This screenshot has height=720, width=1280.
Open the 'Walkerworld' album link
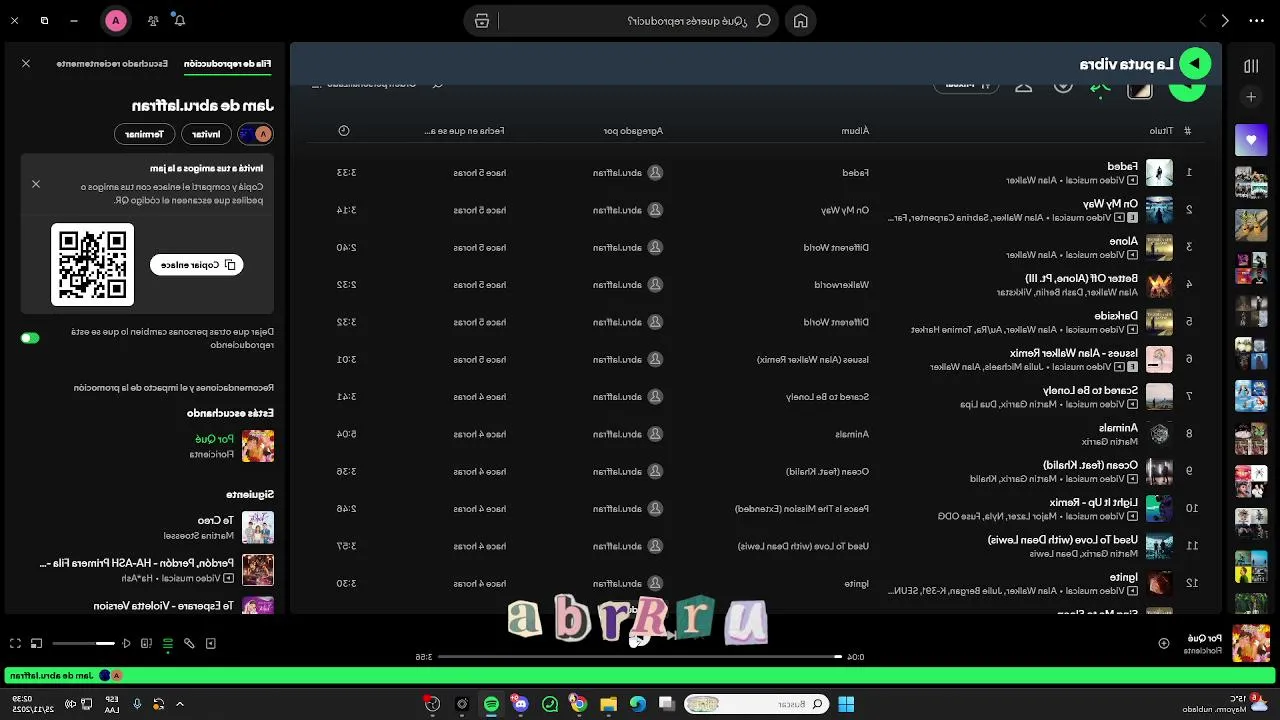click(x=842, y=285)
